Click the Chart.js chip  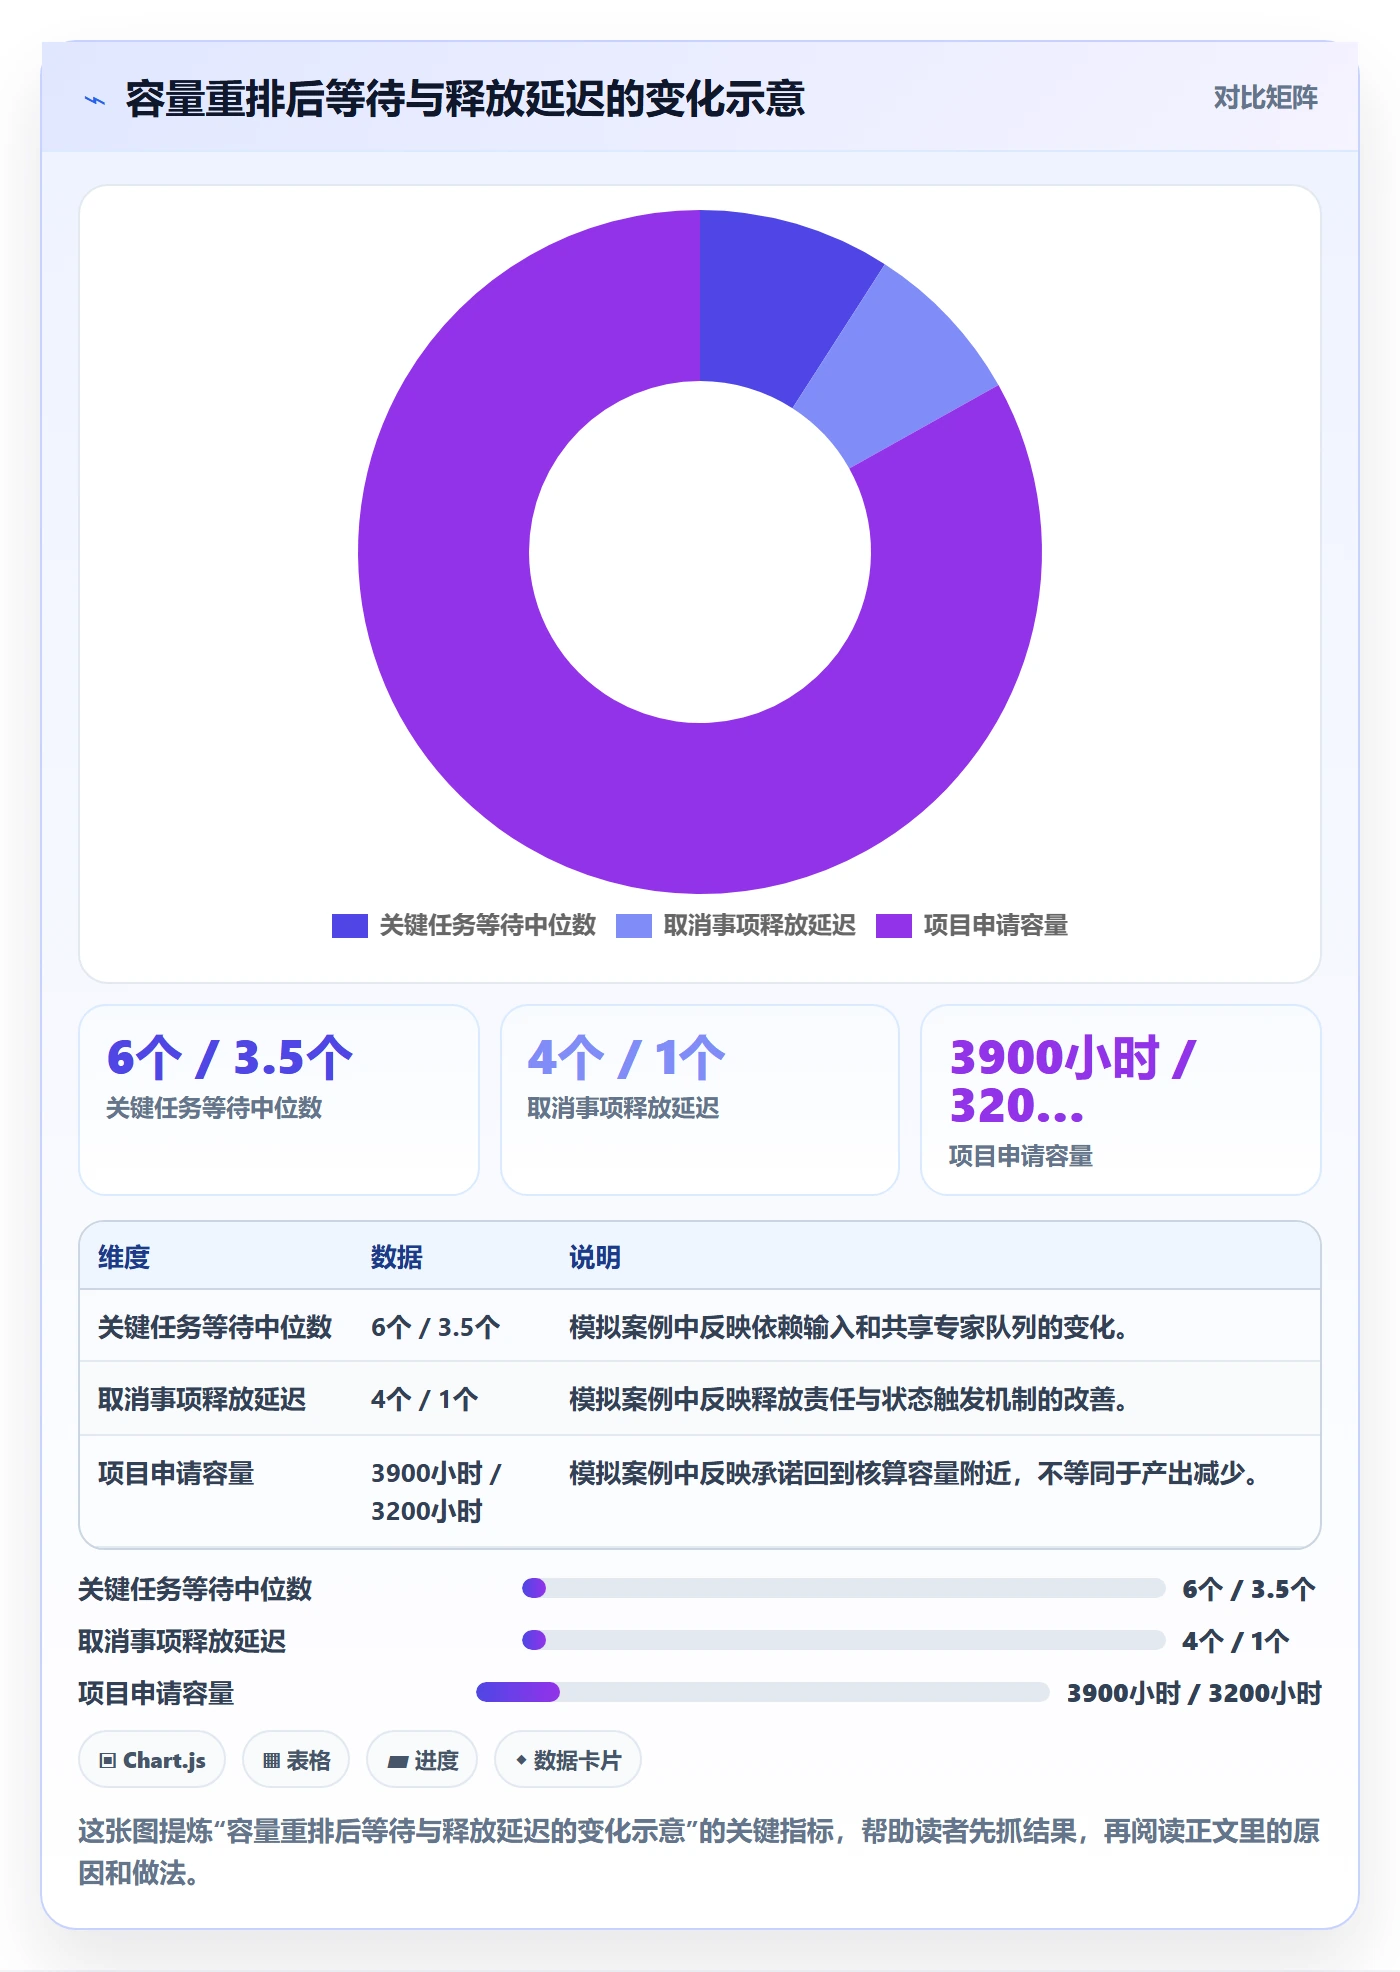152,1760
